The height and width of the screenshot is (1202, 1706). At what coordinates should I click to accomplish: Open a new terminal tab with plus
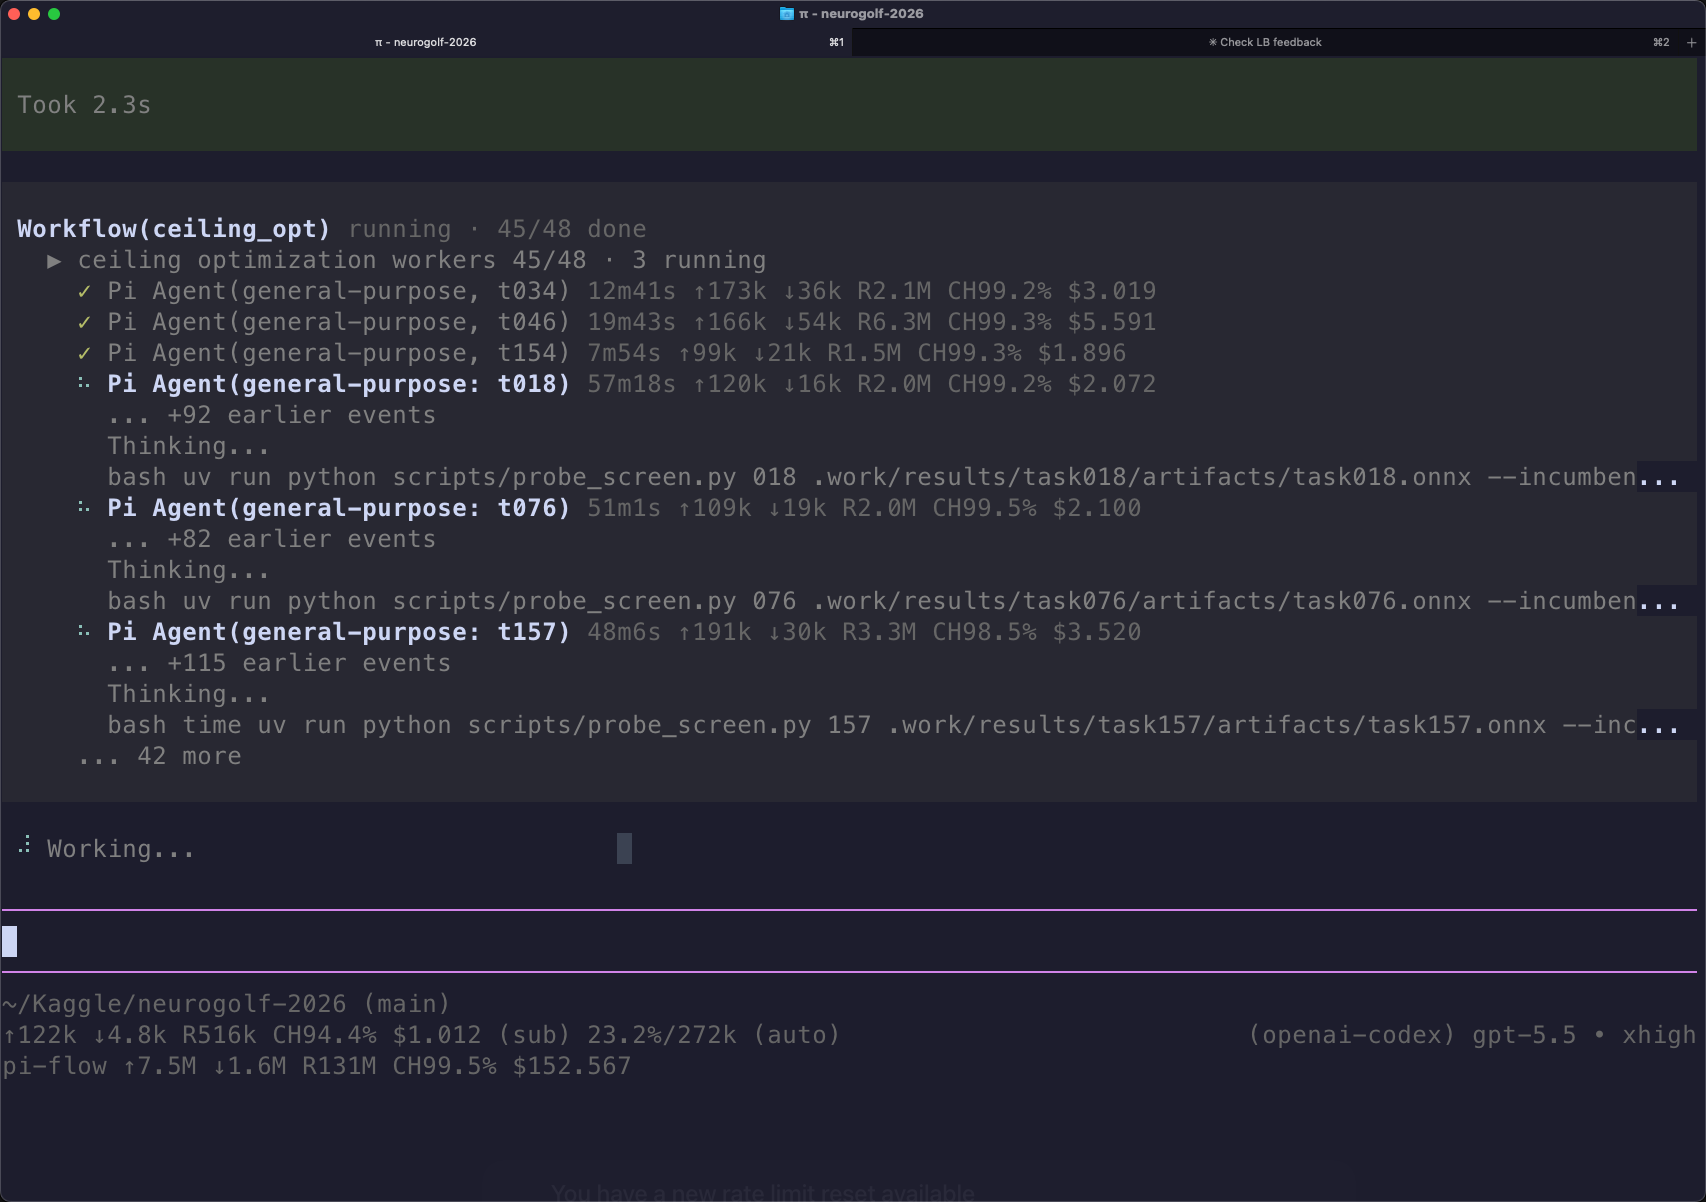(x=1691, y=42)
